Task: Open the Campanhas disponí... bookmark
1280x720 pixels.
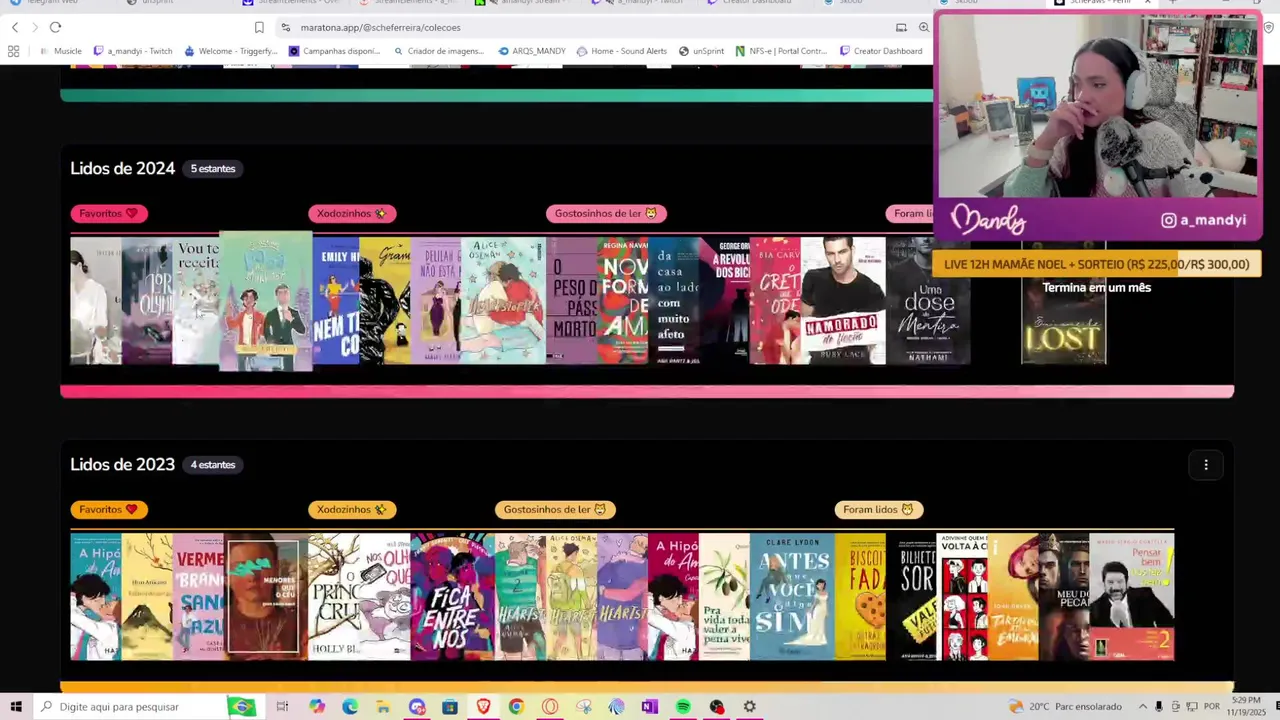Action: click(335, 51)
